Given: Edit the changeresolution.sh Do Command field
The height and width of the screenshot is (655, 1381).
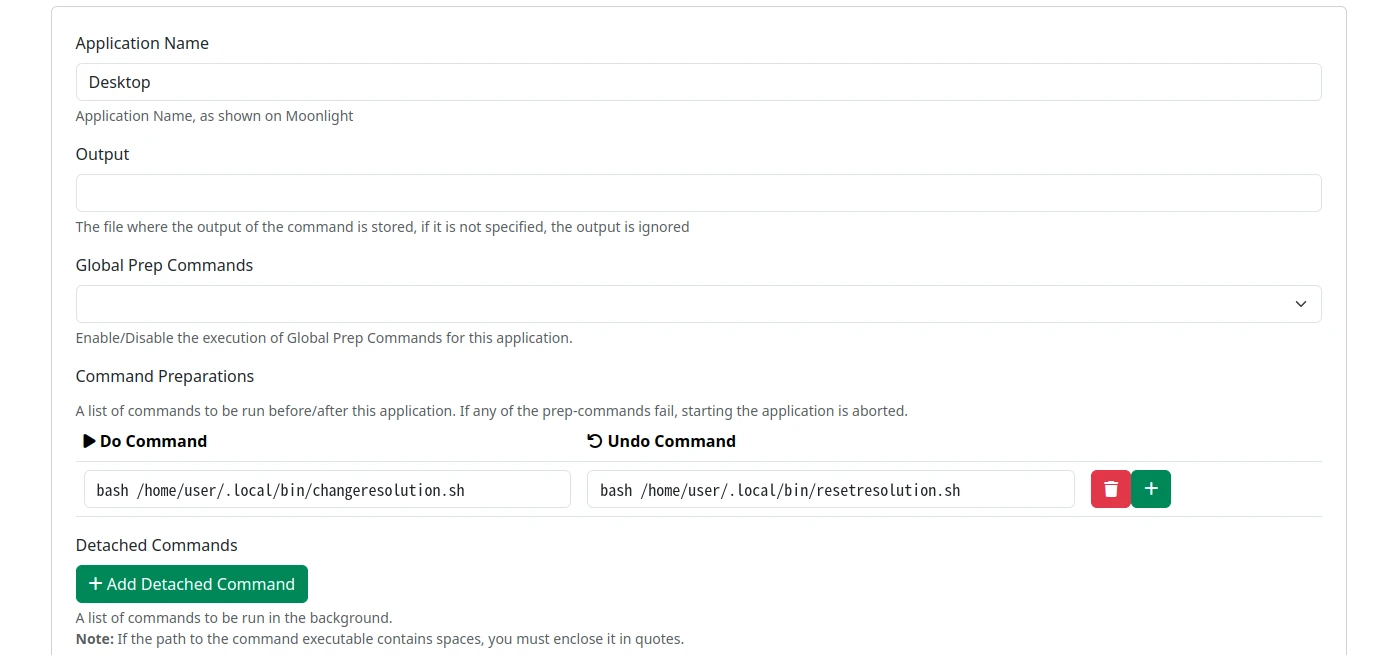Looking at the screenshot, I should click(327, 490).
